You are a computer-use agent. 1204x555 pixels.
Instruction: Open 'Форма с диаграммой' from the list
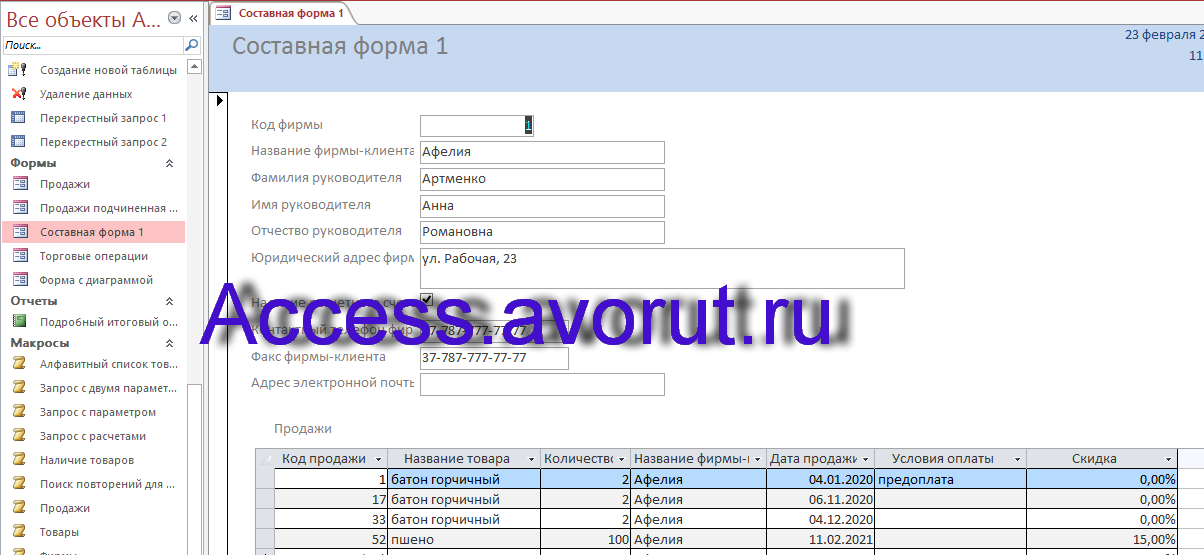[96, 280]
